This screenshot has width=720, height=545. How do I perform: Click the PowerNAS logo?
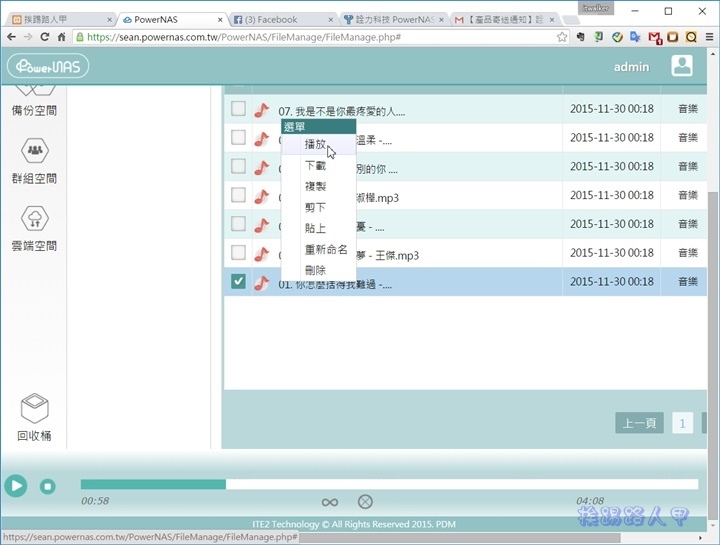[x=47, y=67]
